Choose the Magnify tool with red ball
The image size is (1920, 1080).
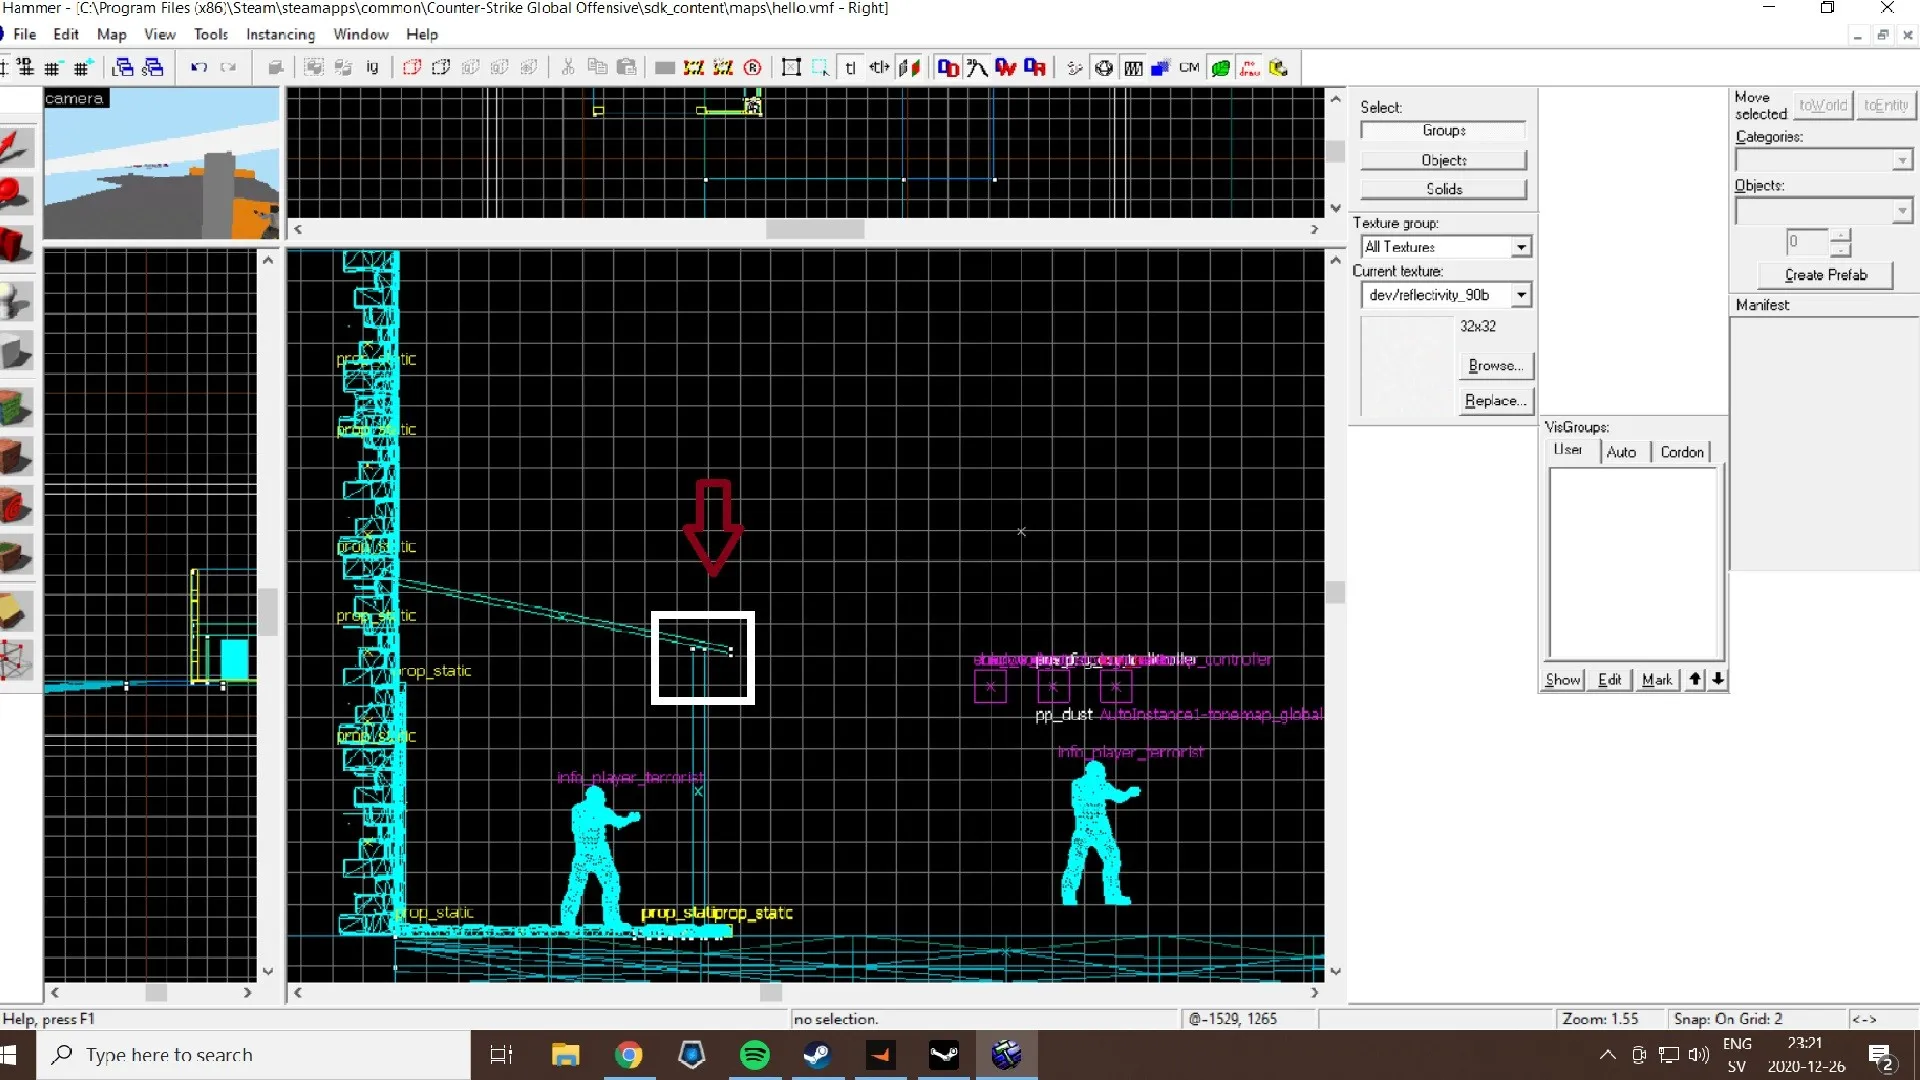17,196
